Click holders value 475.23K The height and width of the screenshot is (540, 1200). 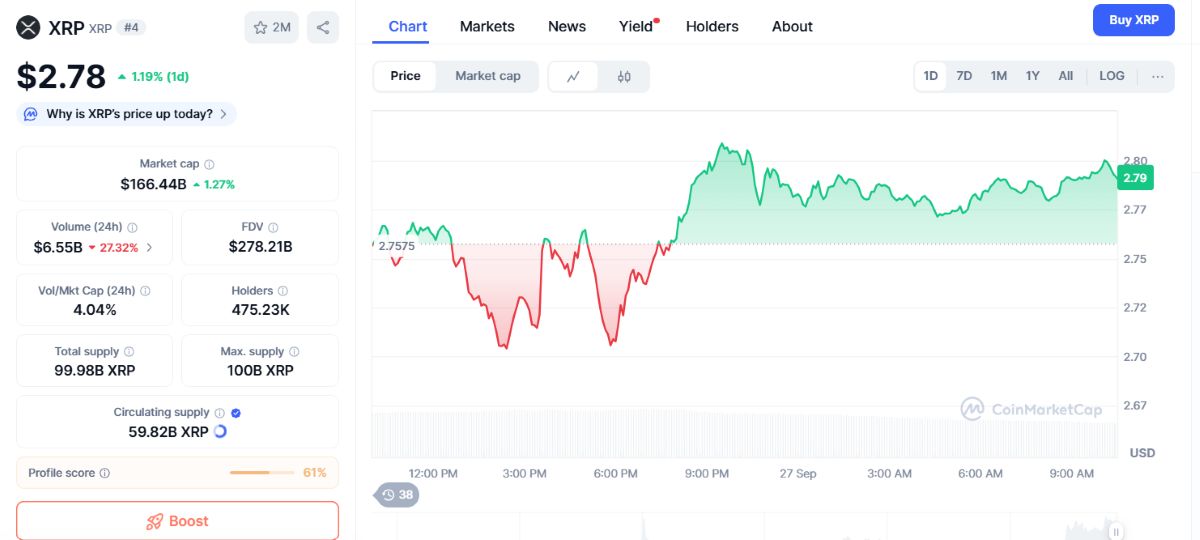pyautogui.click(x=260, y=310)
